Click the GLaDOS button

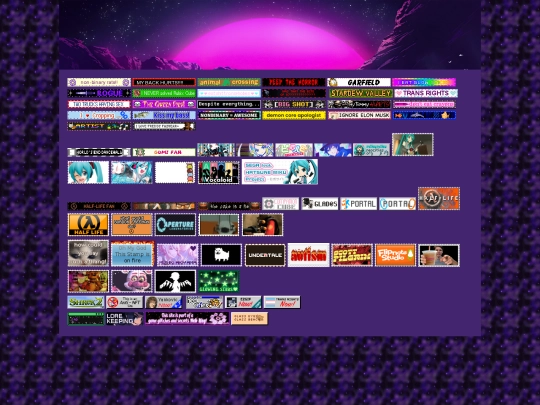point(320,204)
